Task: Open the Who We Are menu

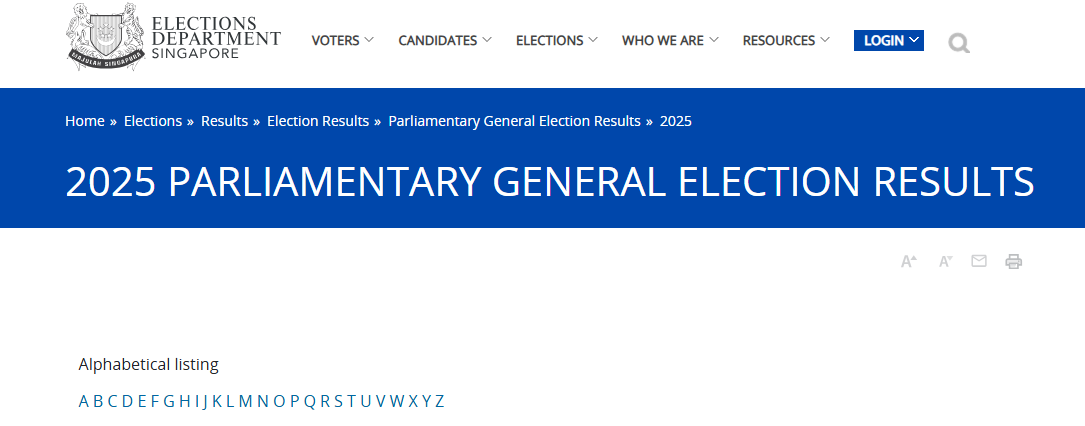Action: [x=670, y=41]
